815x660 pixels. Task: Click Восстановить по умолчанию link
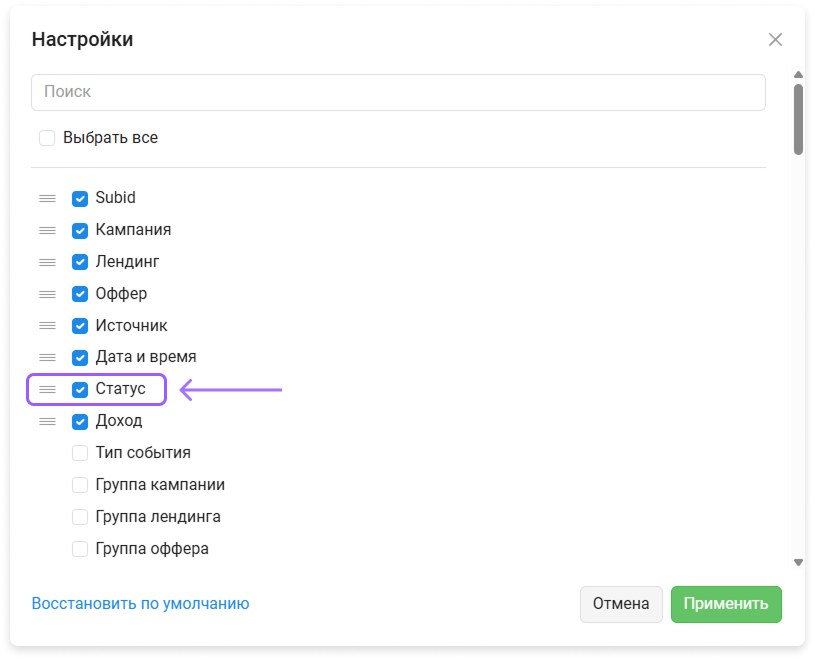[x=140, y=603]
